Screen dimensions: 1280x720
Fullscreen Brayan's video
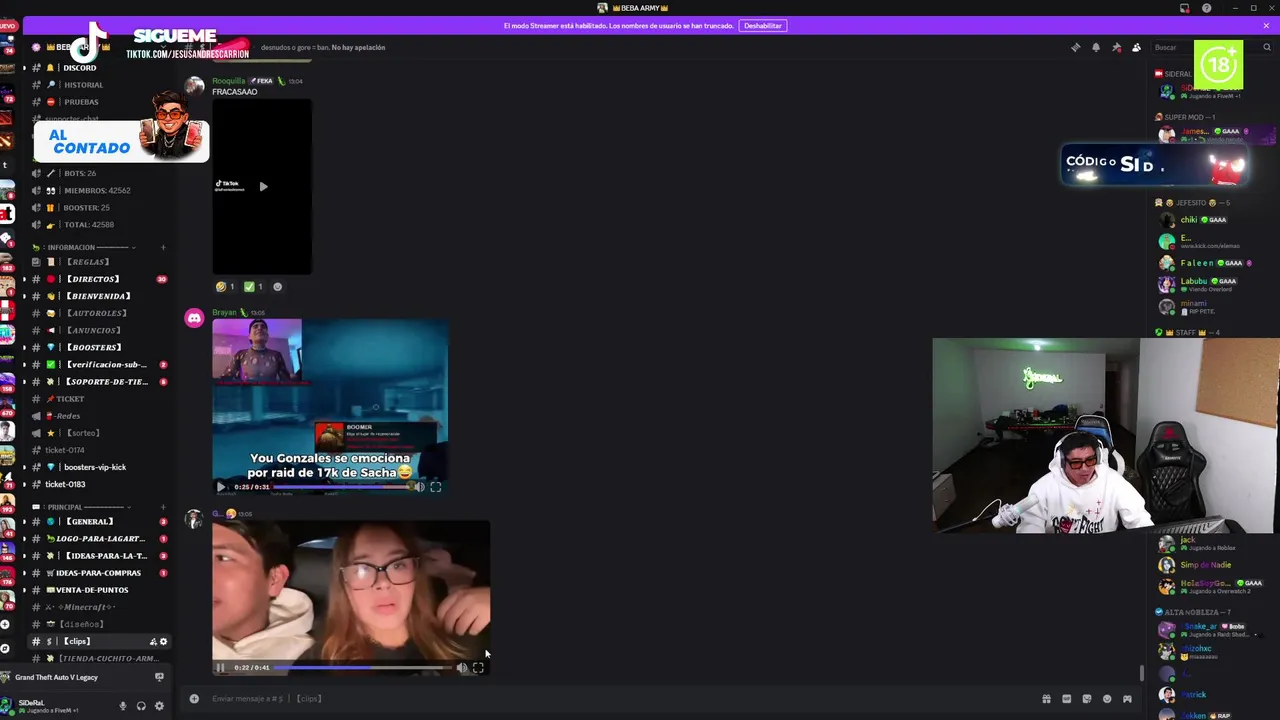pyautogui.click(x=435, y=487)
